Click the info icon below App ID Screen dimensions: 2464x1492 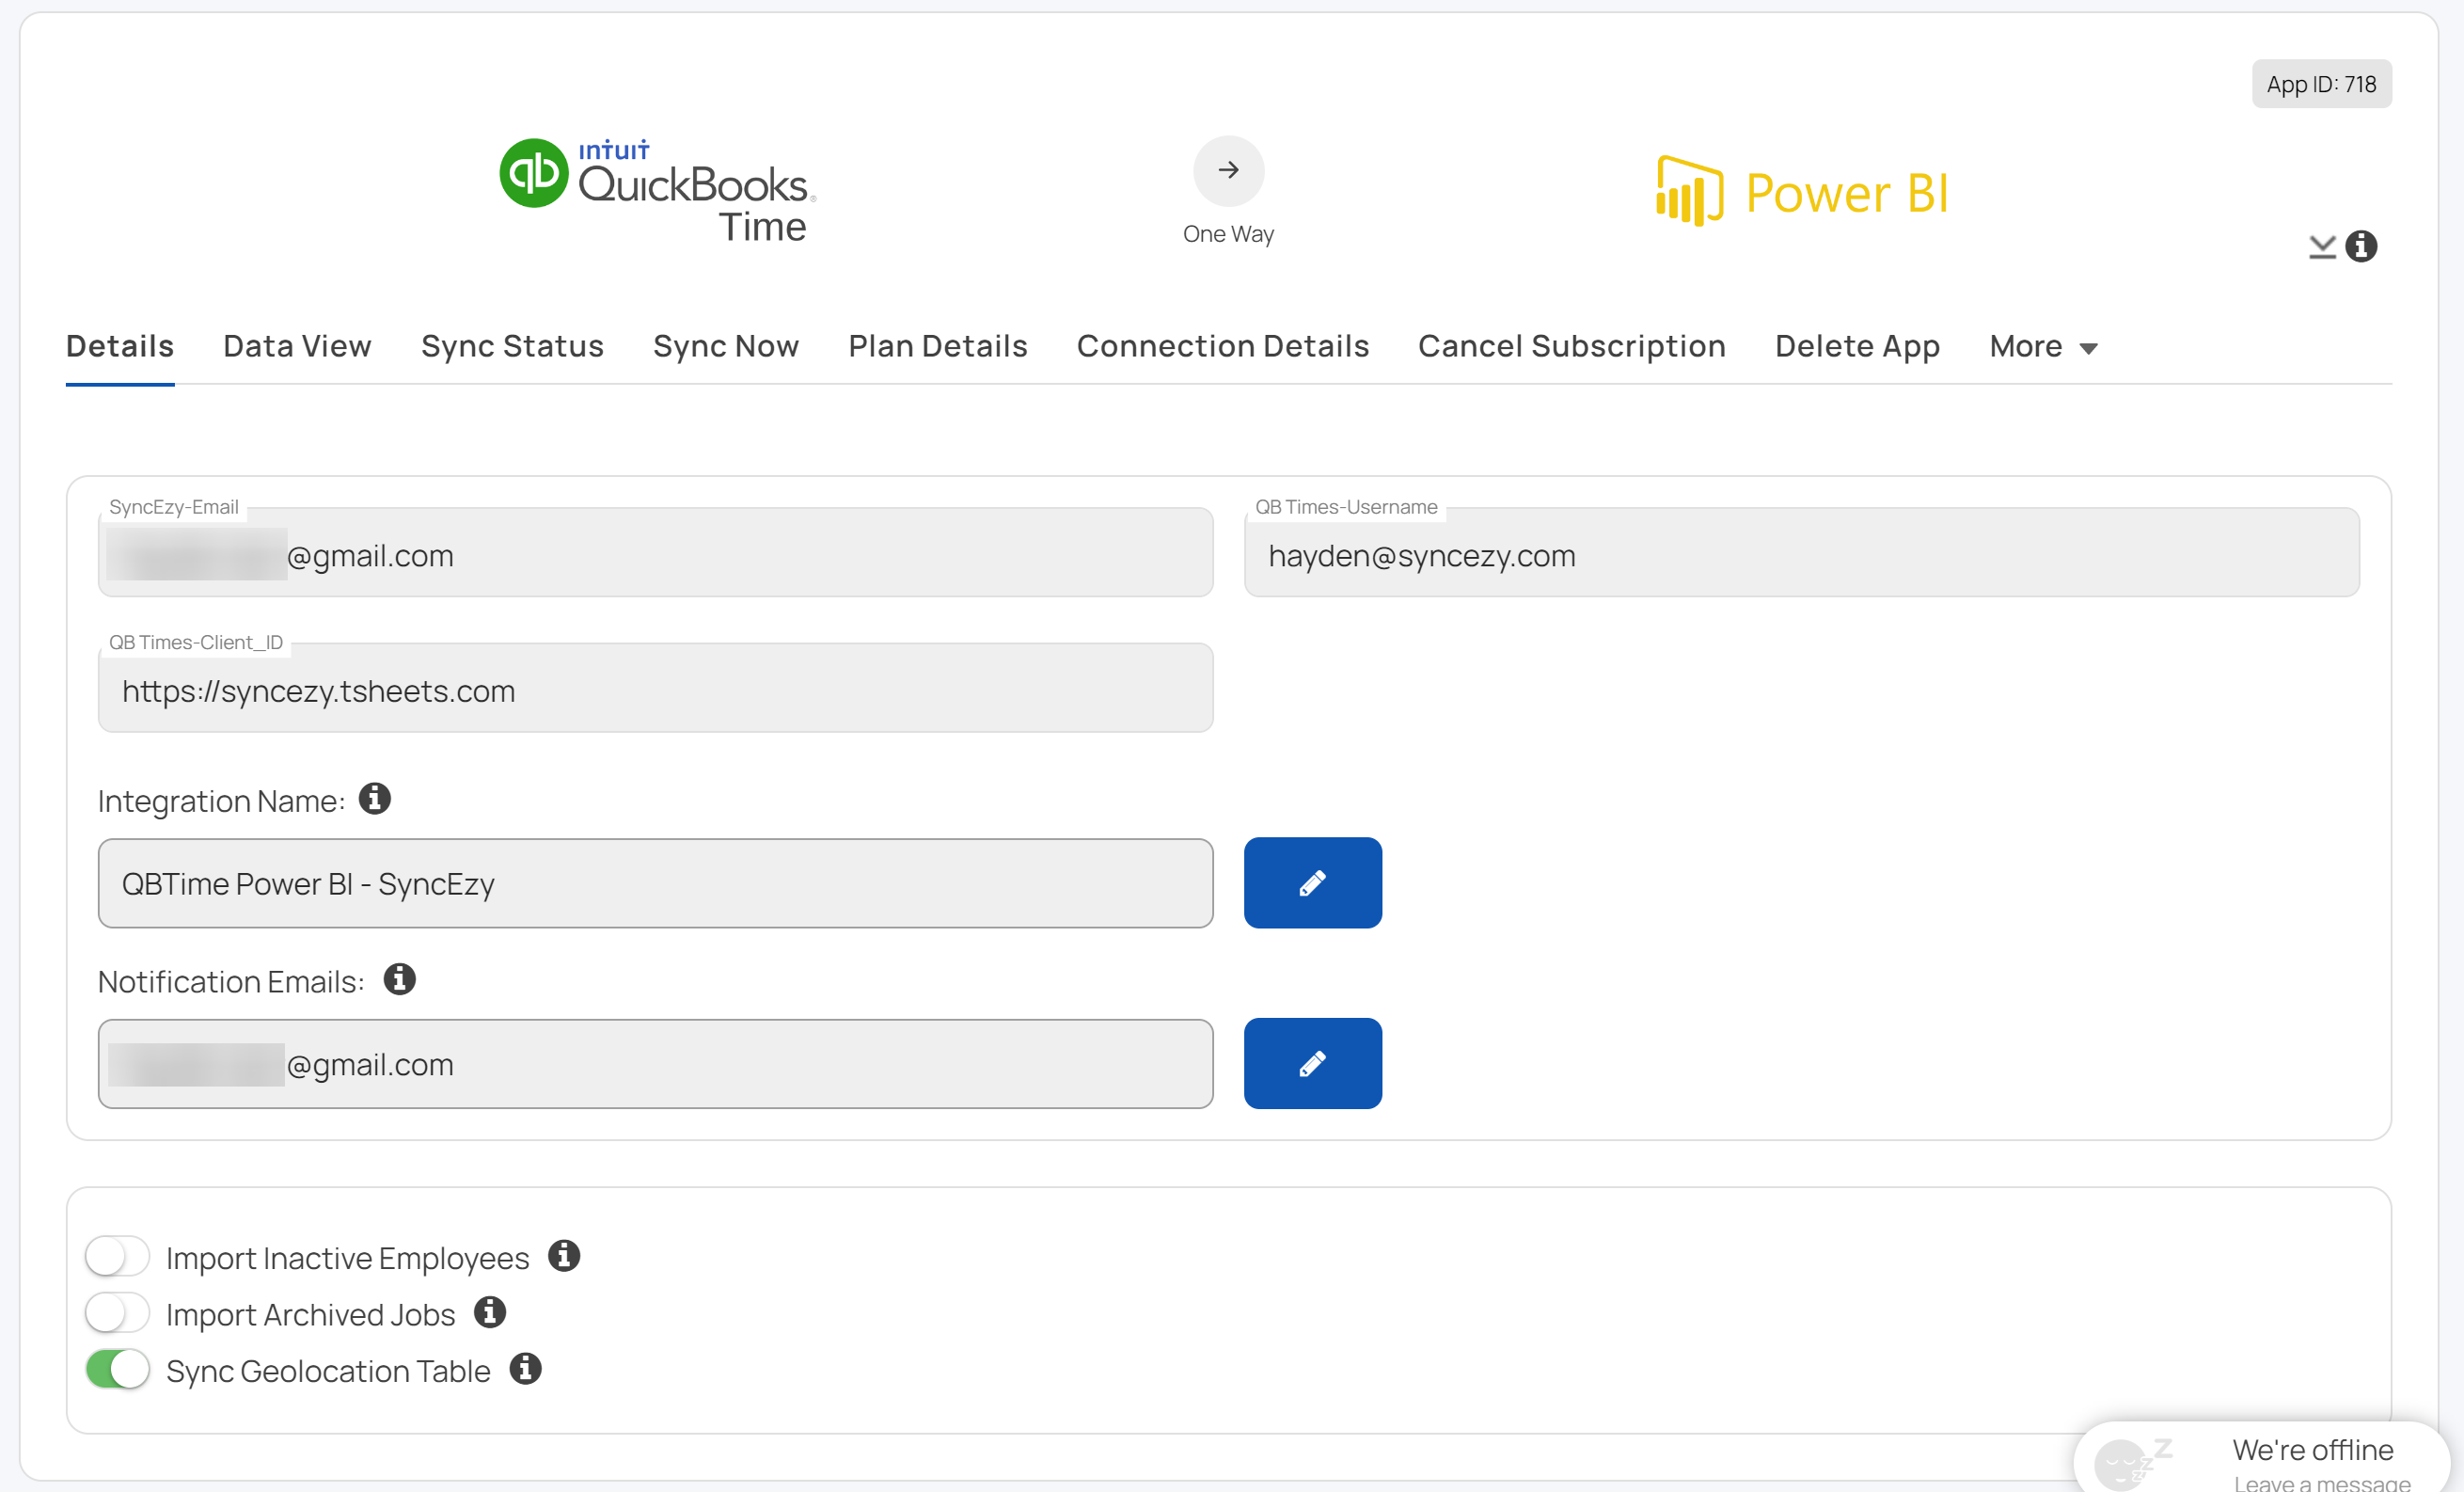(x=2361, y=246)
